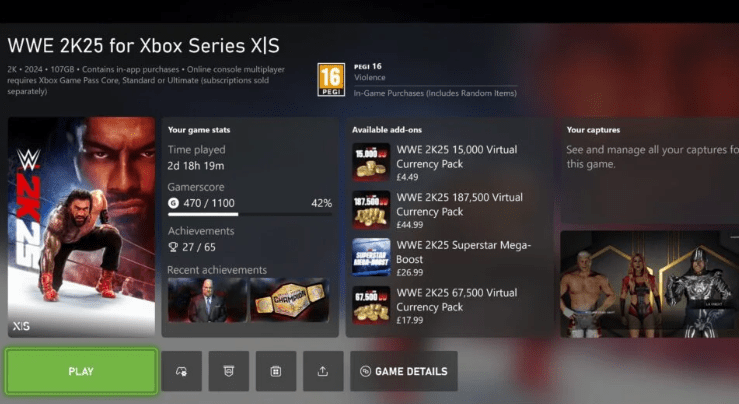Open the GAME DETAILS button
This screenshot has width=739, height=404.
[404, 371]
